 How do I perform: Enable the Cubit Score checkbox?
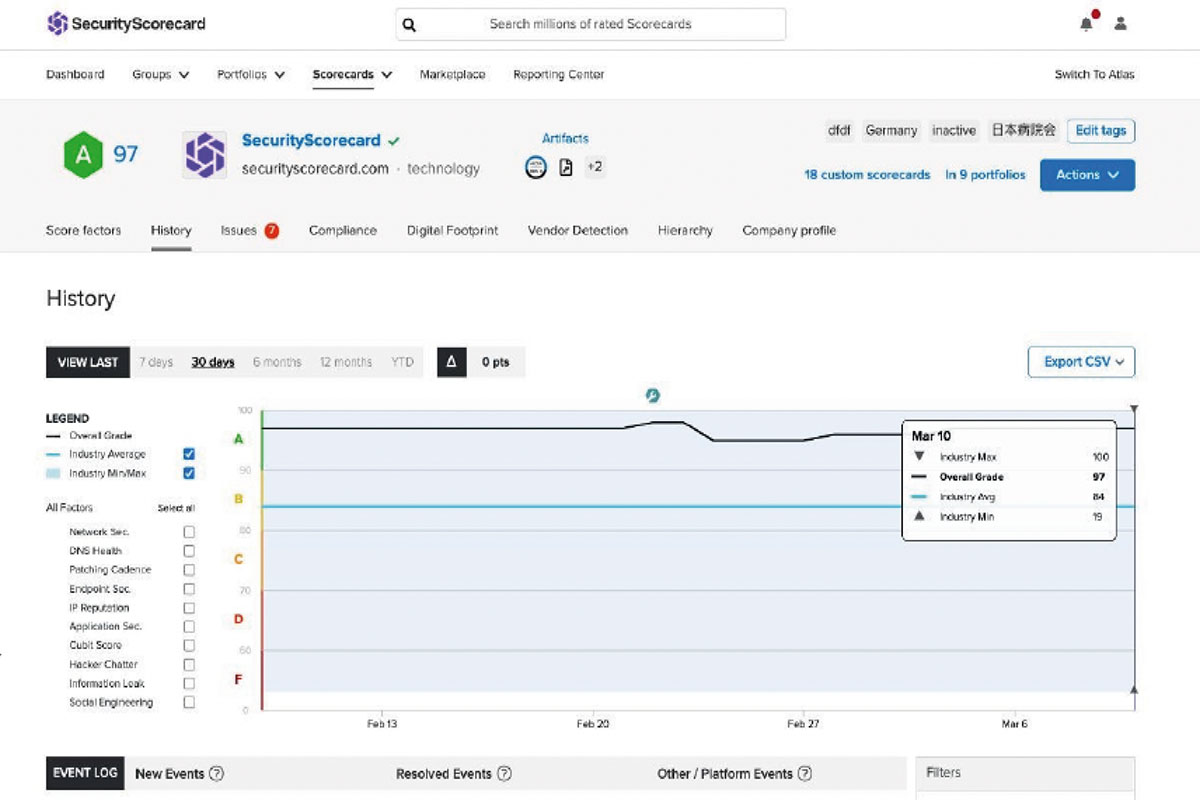pyautogui.click(x=189, y=645)
